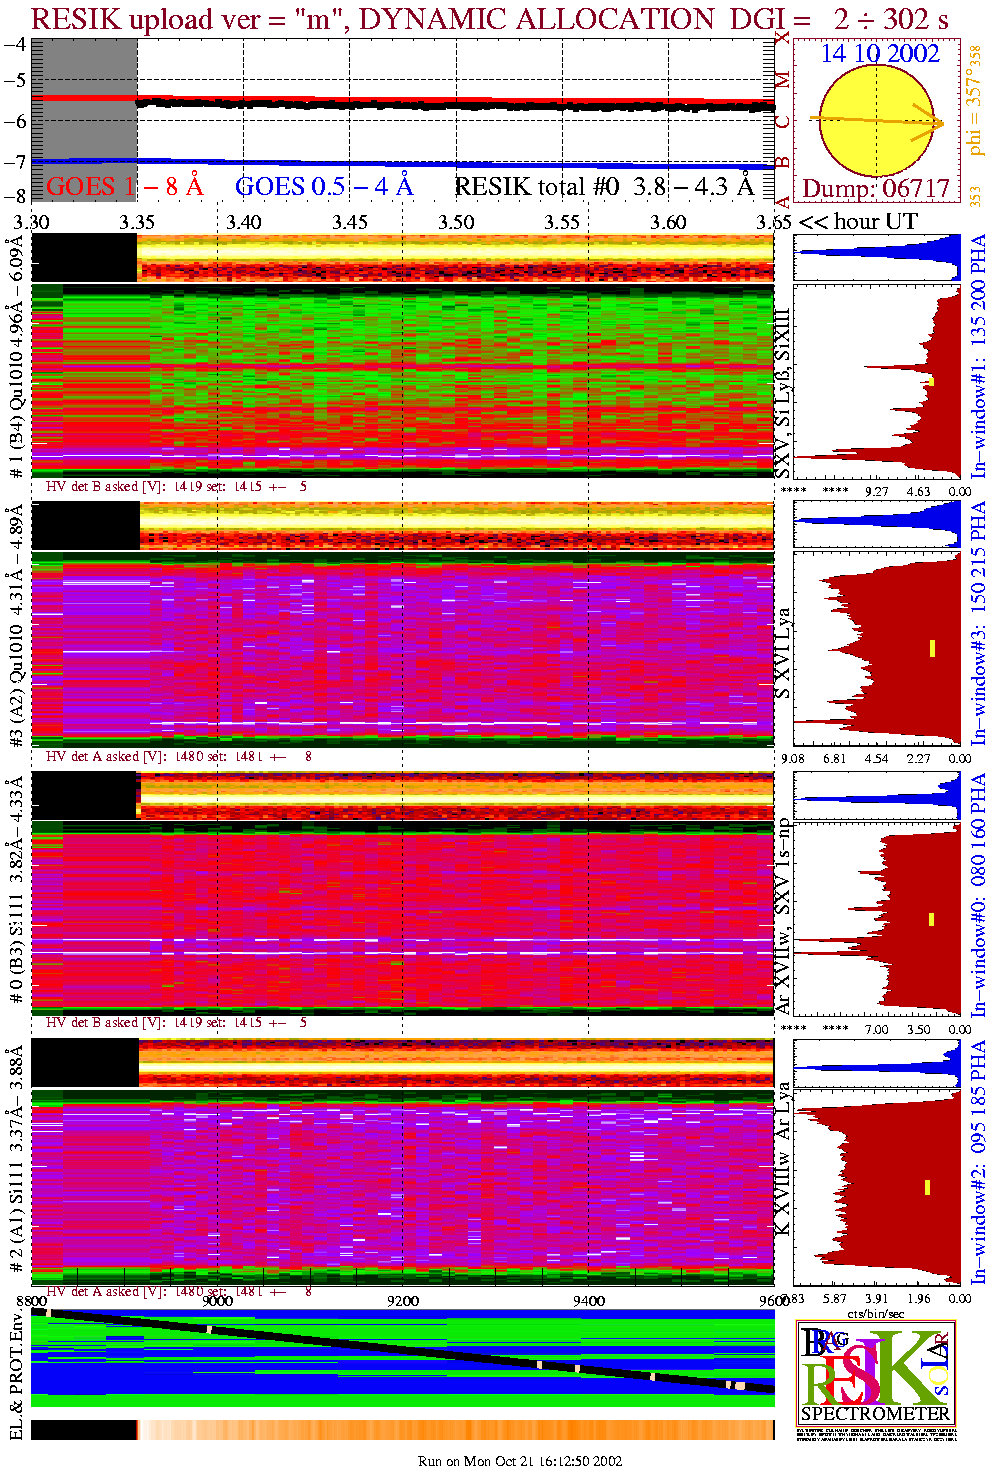1004x1476 pixels.
Task: Select the GOES 1 – 8 Å legend label
Action: (124, 187)
